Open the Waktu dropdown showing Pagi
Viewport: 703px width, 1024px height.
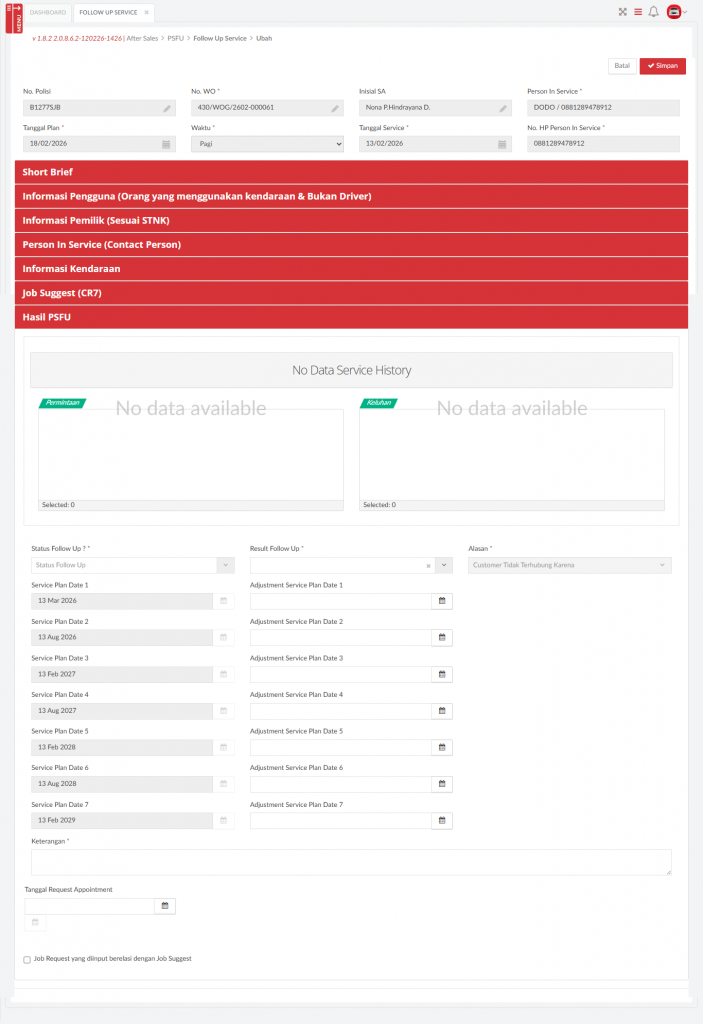pos(267,144)
